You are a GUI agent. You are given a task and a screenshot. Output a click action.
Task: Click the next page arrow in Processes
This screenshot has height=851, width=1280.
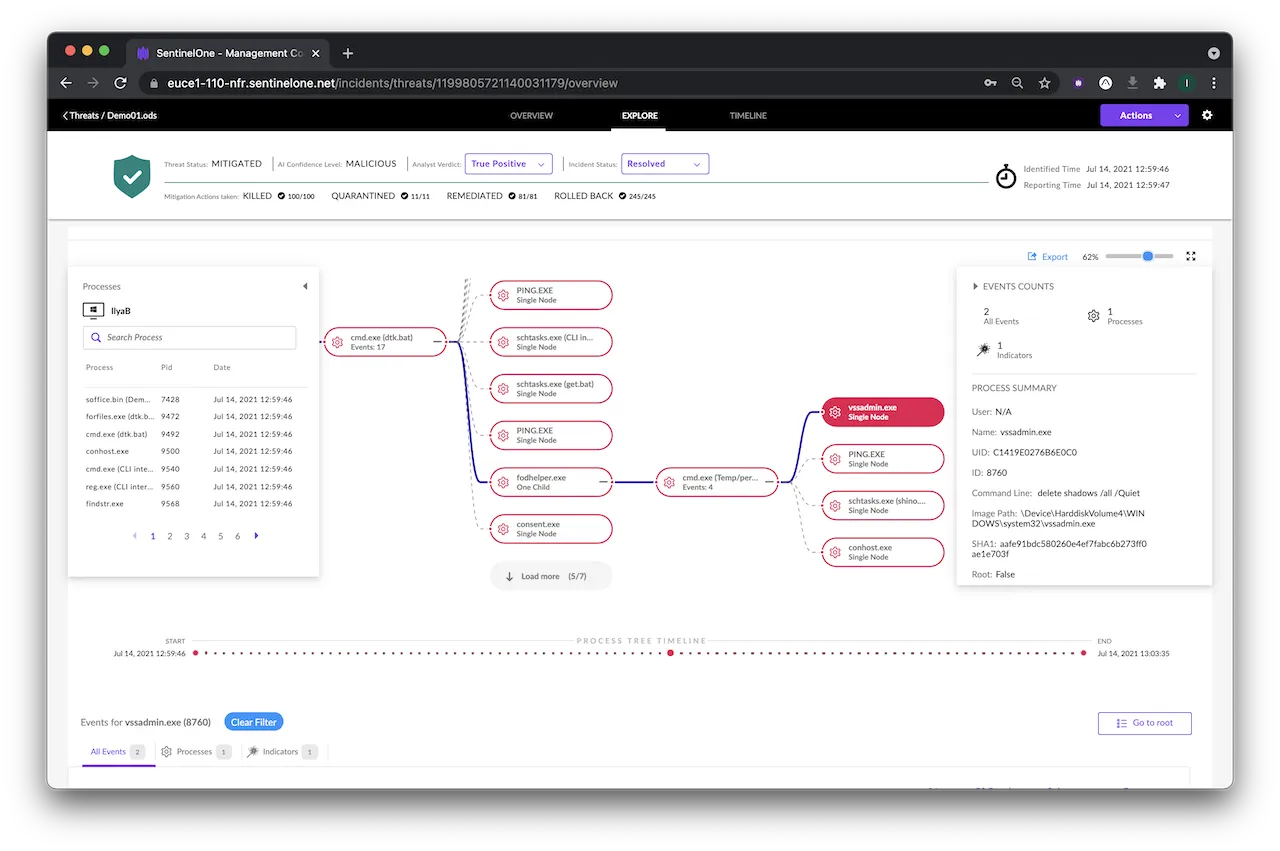tap(256, 536)
